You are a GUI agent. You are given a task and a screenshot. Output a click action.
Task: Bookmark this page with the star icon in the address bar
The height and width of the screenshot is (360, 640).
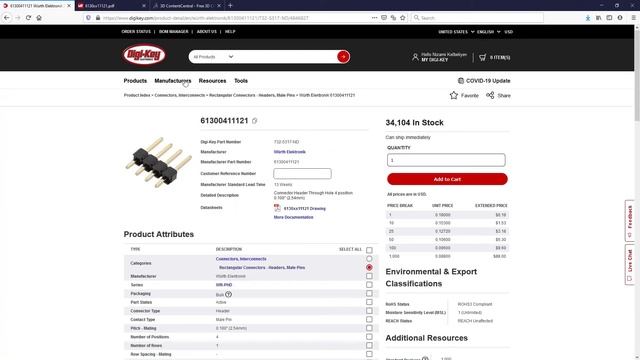tap(403, 18)
